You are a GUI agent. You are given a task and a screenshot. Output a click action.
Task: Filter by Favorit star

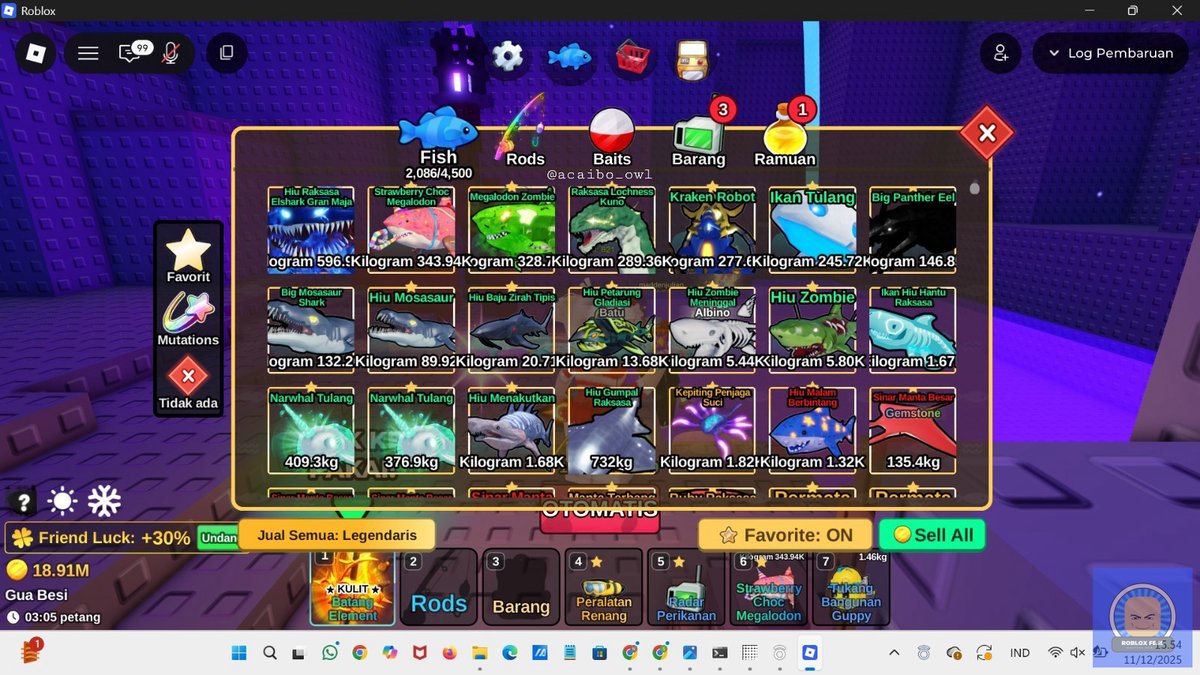pos(188,255)
